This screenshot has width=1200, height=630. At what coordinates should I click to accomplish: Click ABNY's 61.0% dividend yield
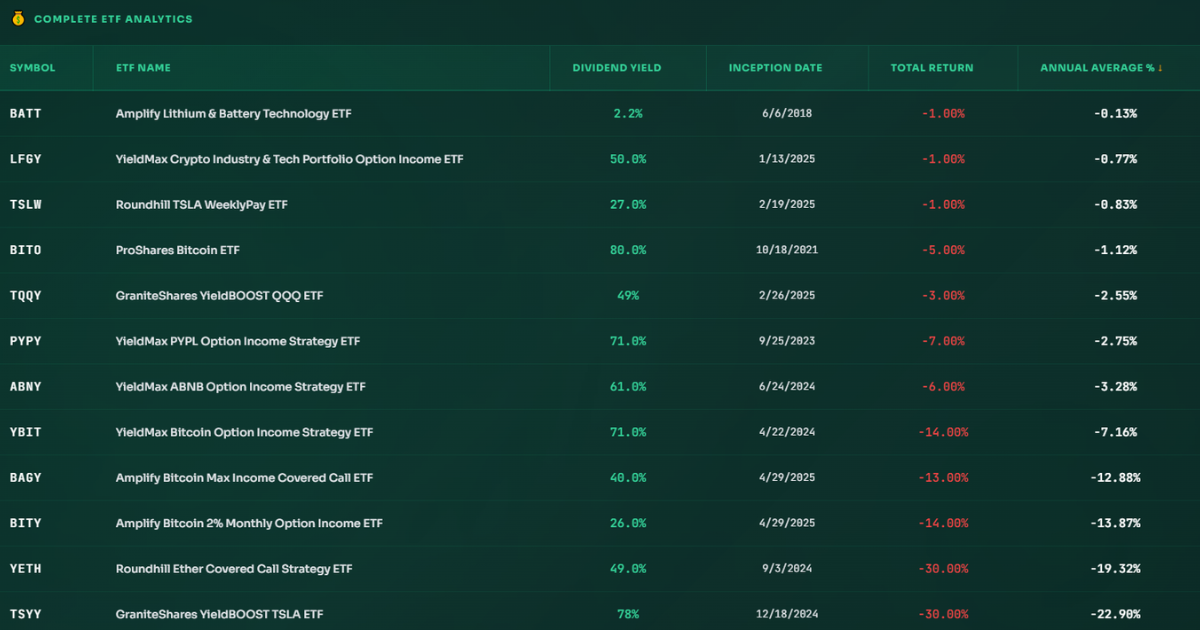pos(628,387)
